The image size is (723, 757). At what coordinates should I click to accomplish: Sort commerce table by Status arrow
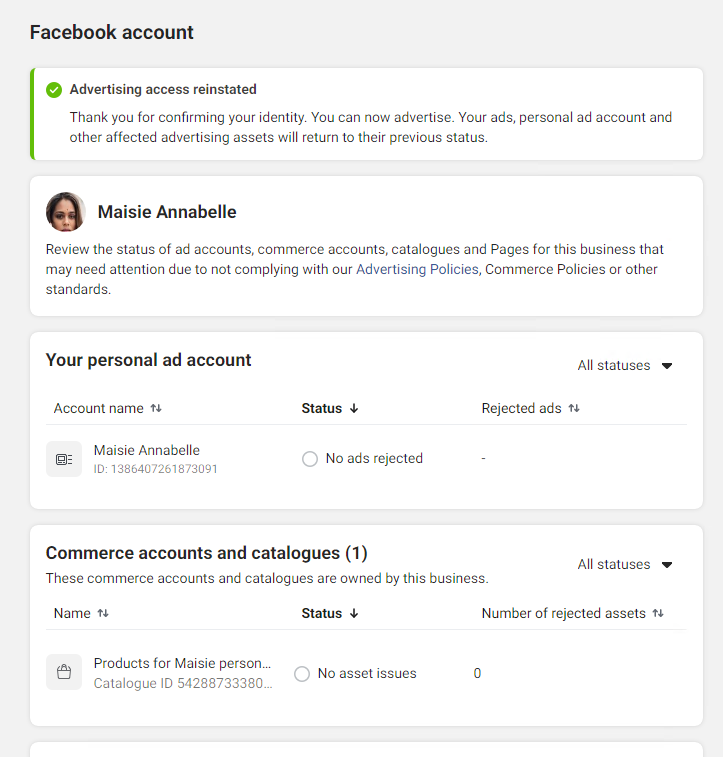point(354,613)
